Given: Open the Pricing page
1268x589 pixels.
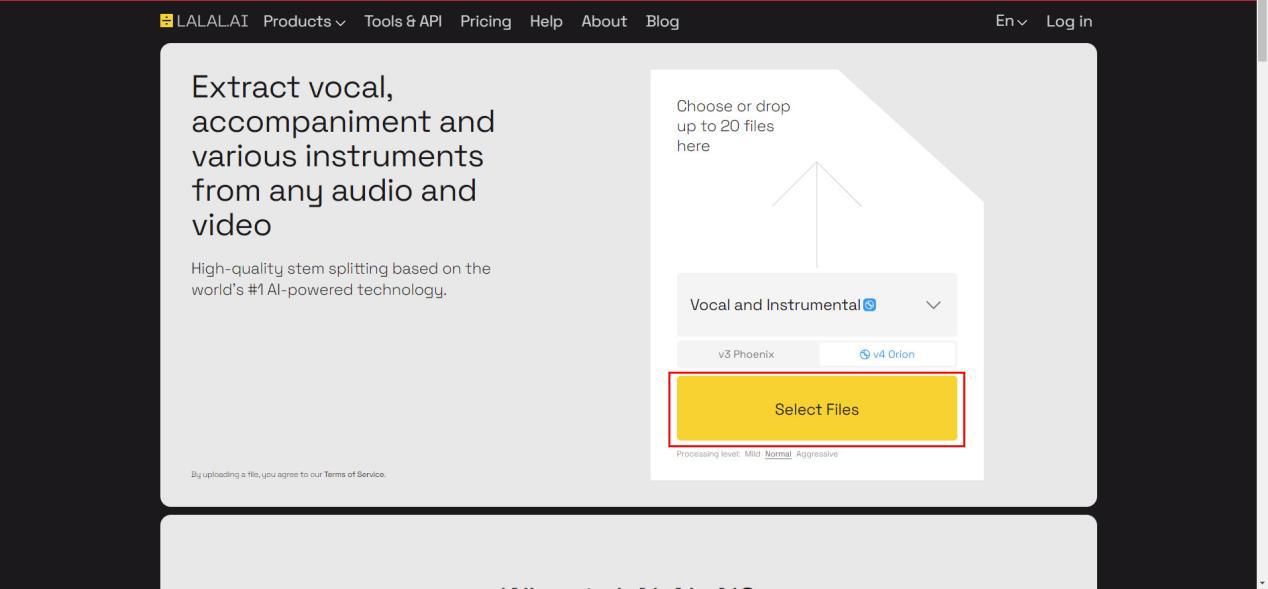Looking at the screenshot, I should [485, 21].
